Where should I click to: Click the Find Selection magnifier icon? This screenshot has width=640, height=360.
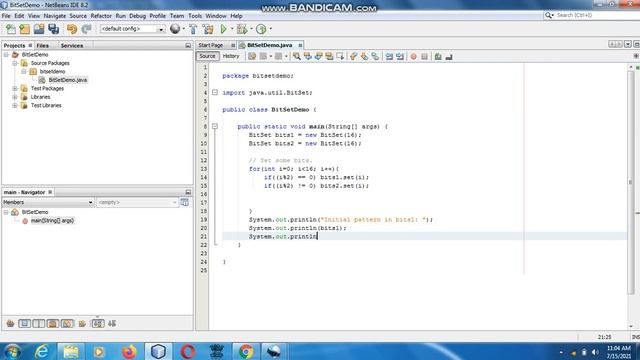[x=297, y=56]
